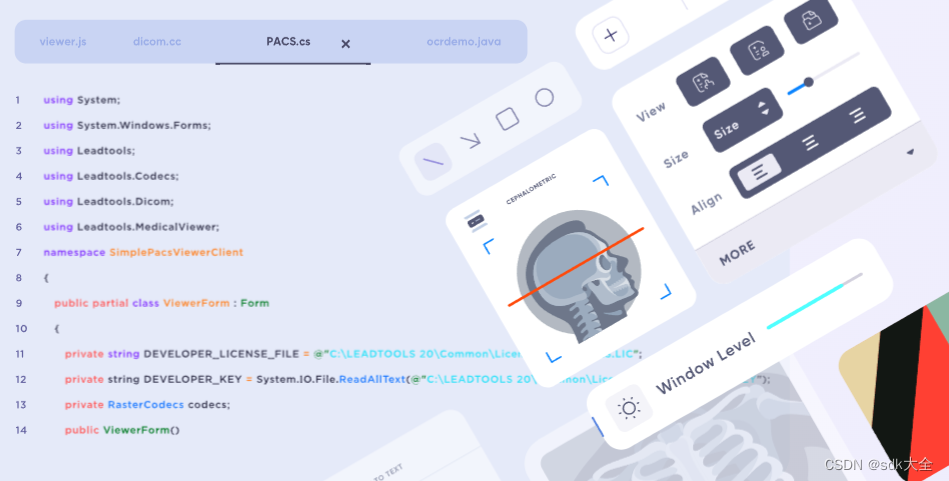949x481 pixels.
Task: Select the rectangle shape tool
Action: point(507,119)
